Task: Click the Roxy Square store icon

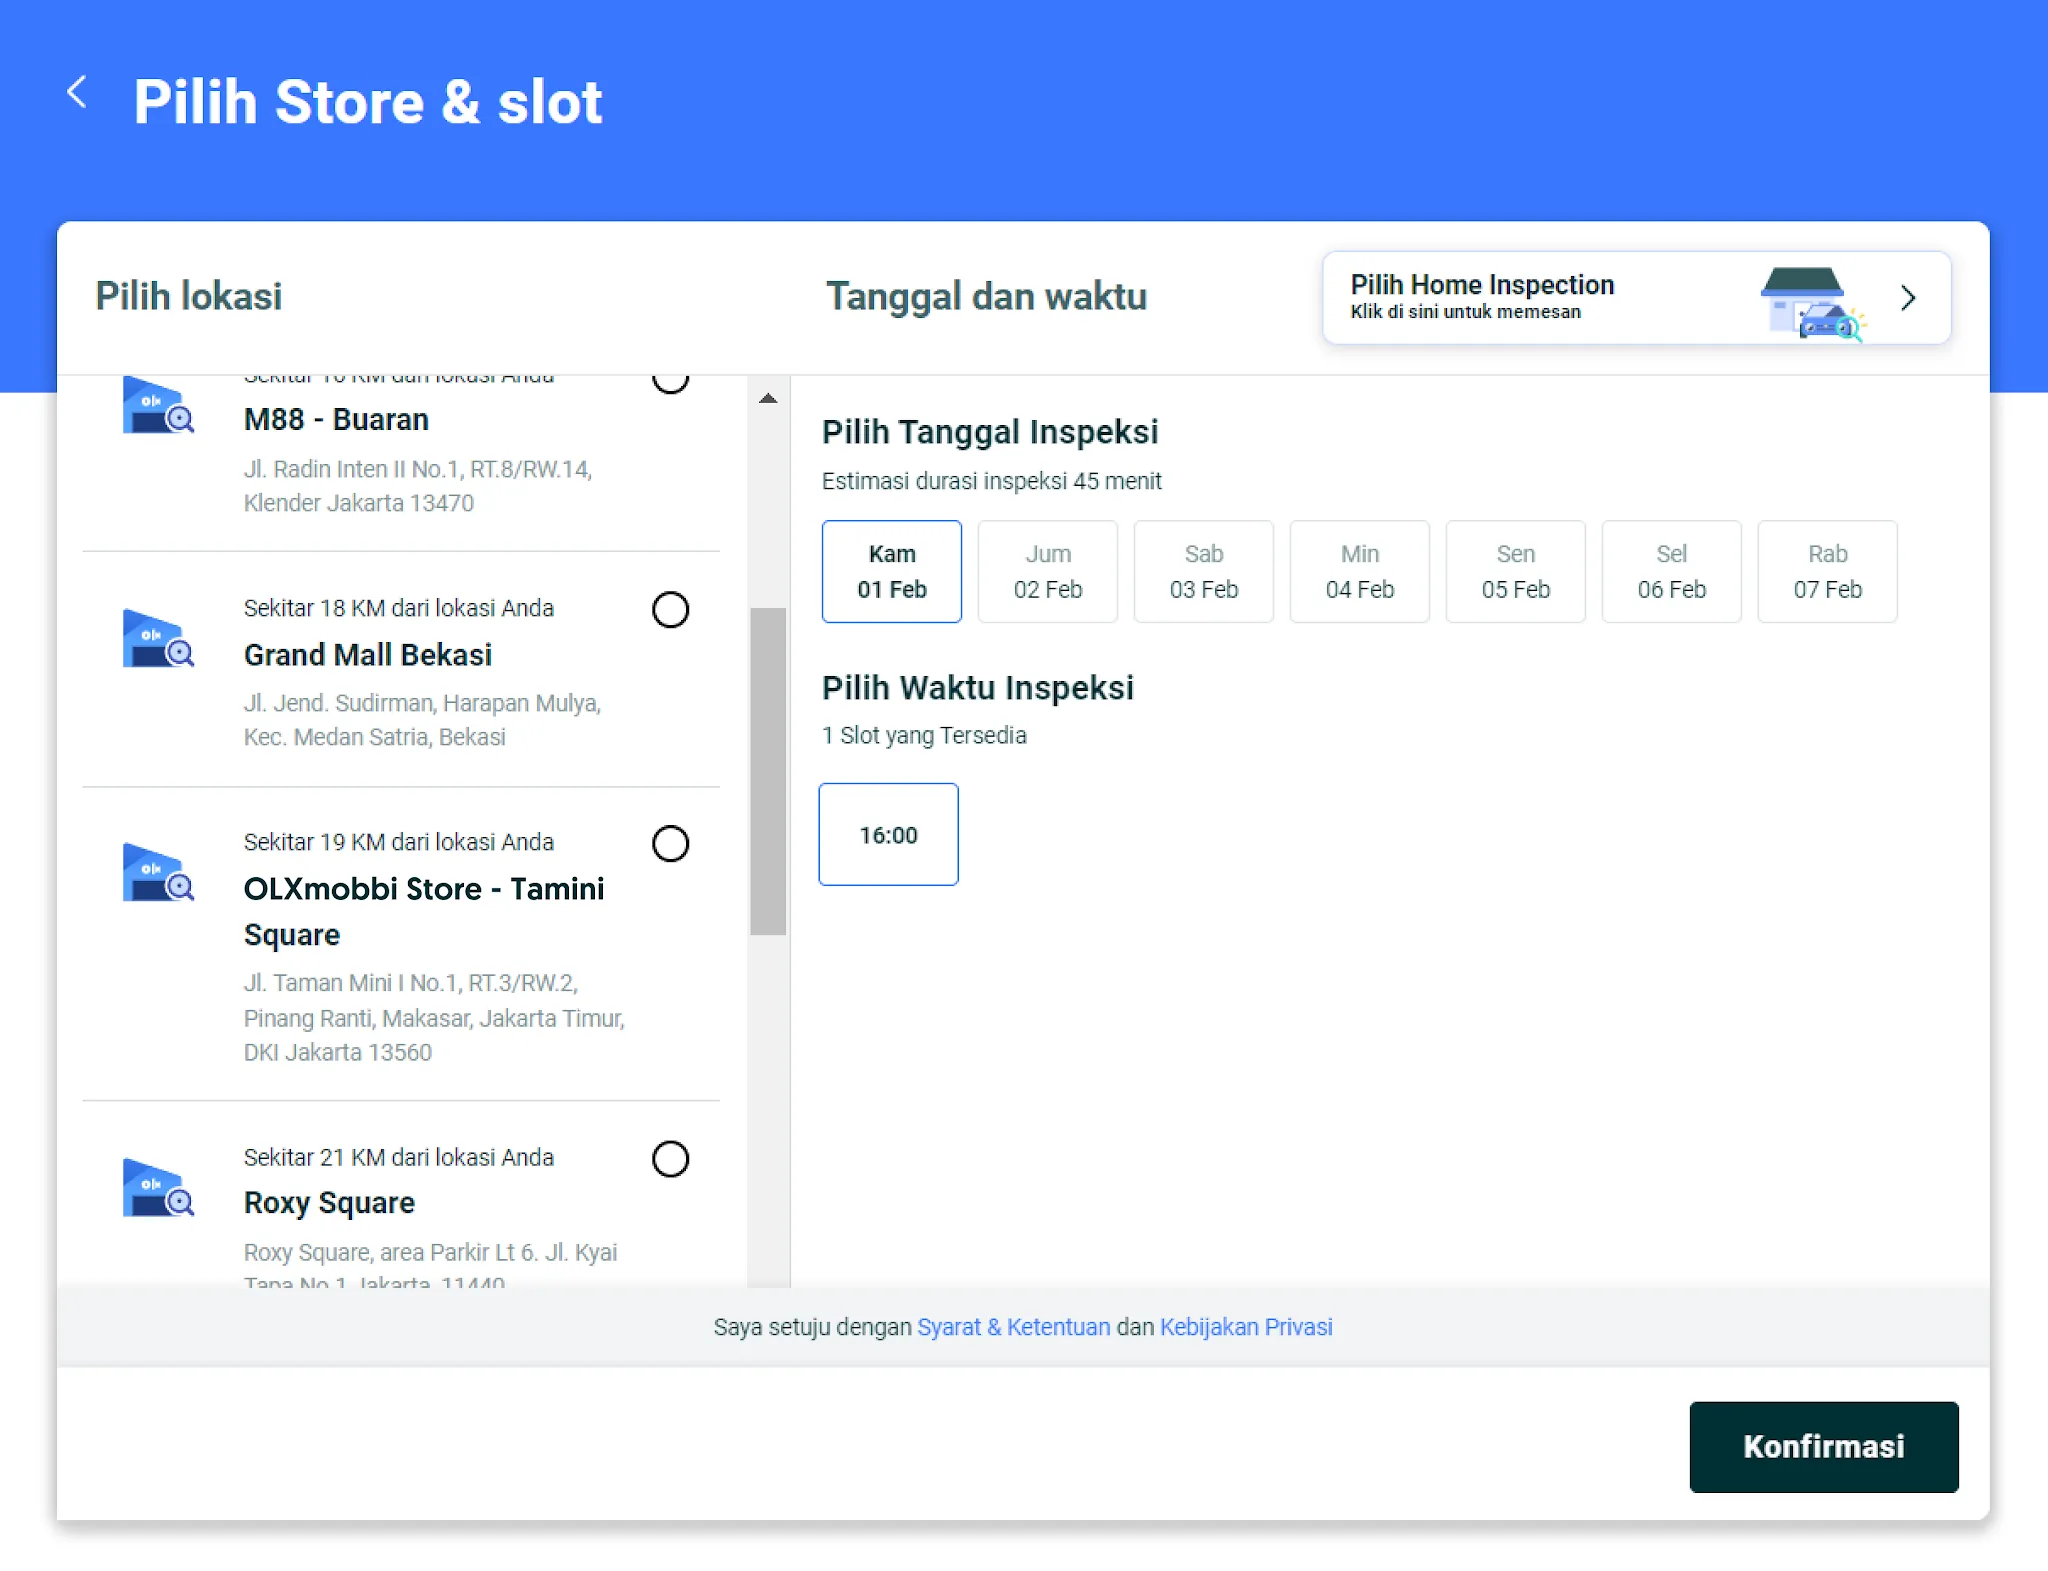Action: click(x=158, y=1187)
